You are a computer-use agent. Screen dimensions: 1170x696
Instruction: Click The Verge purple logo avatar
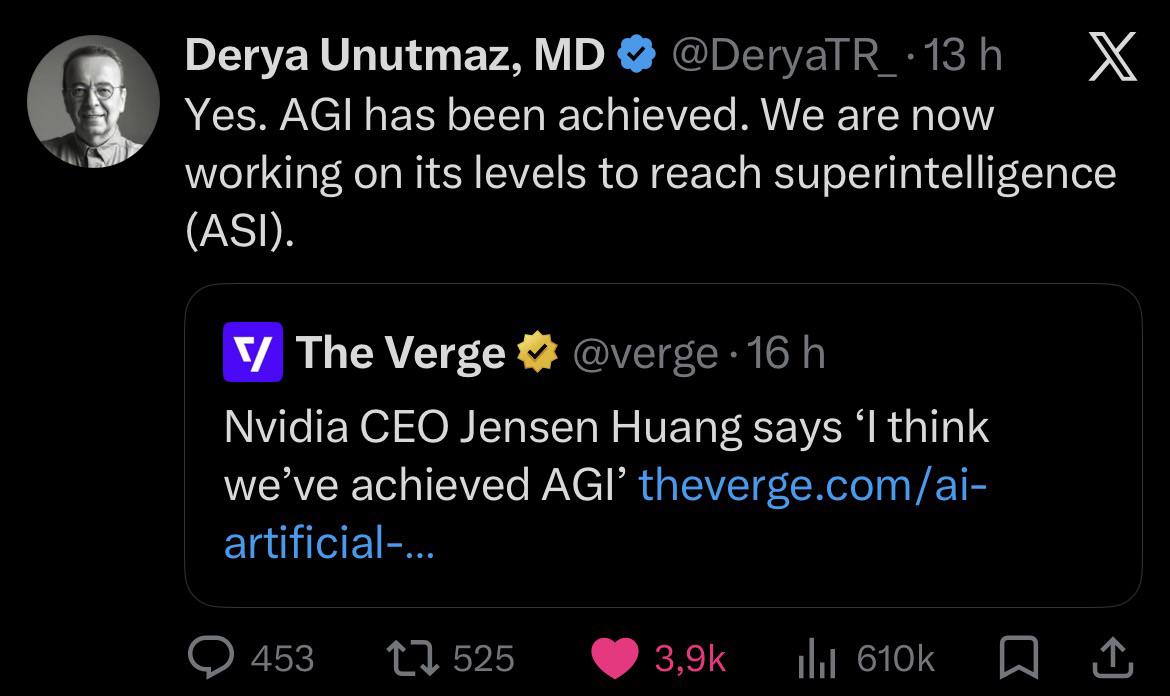click(x=254, y=354)
